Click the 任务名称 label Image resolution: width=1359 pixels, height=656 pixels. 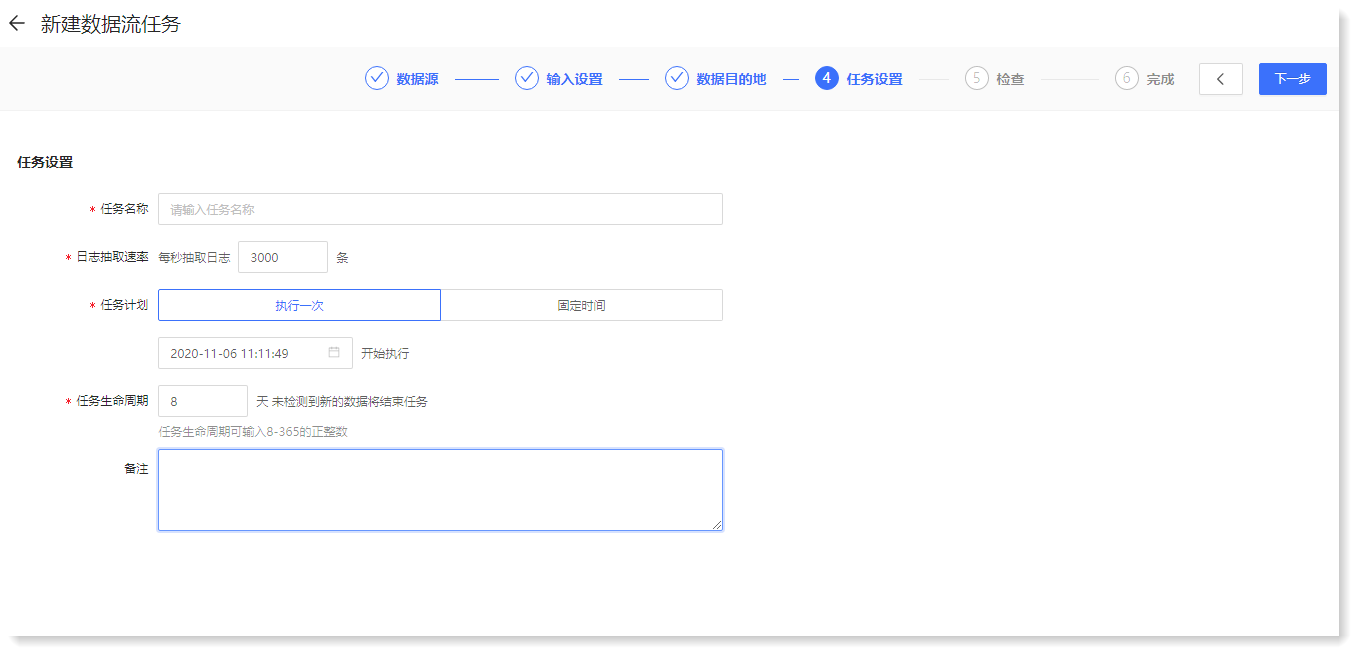coord(124,209)
